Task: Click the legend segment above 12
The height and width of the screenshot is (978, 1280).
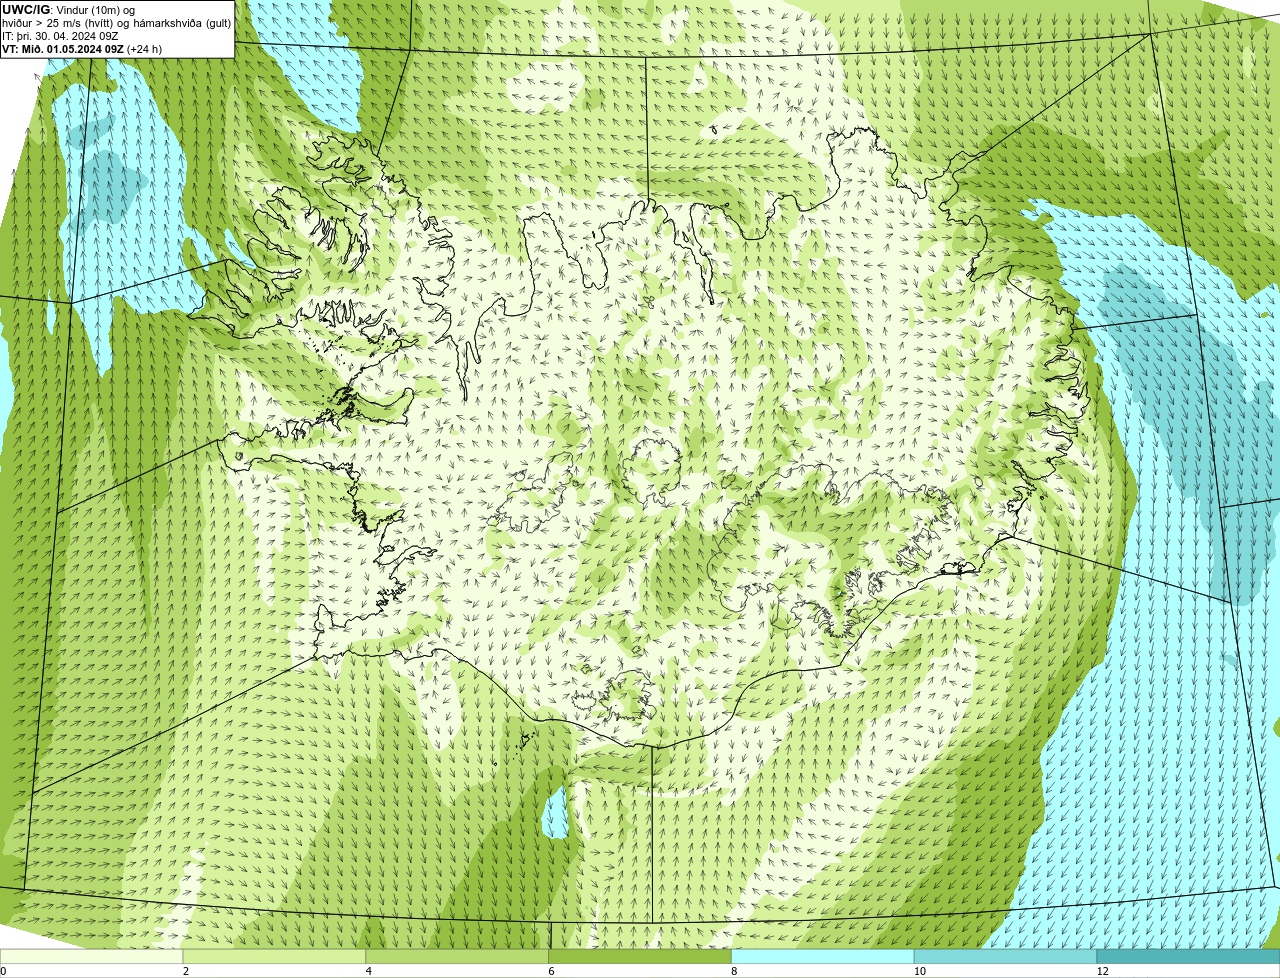Action: [1189, 957]
